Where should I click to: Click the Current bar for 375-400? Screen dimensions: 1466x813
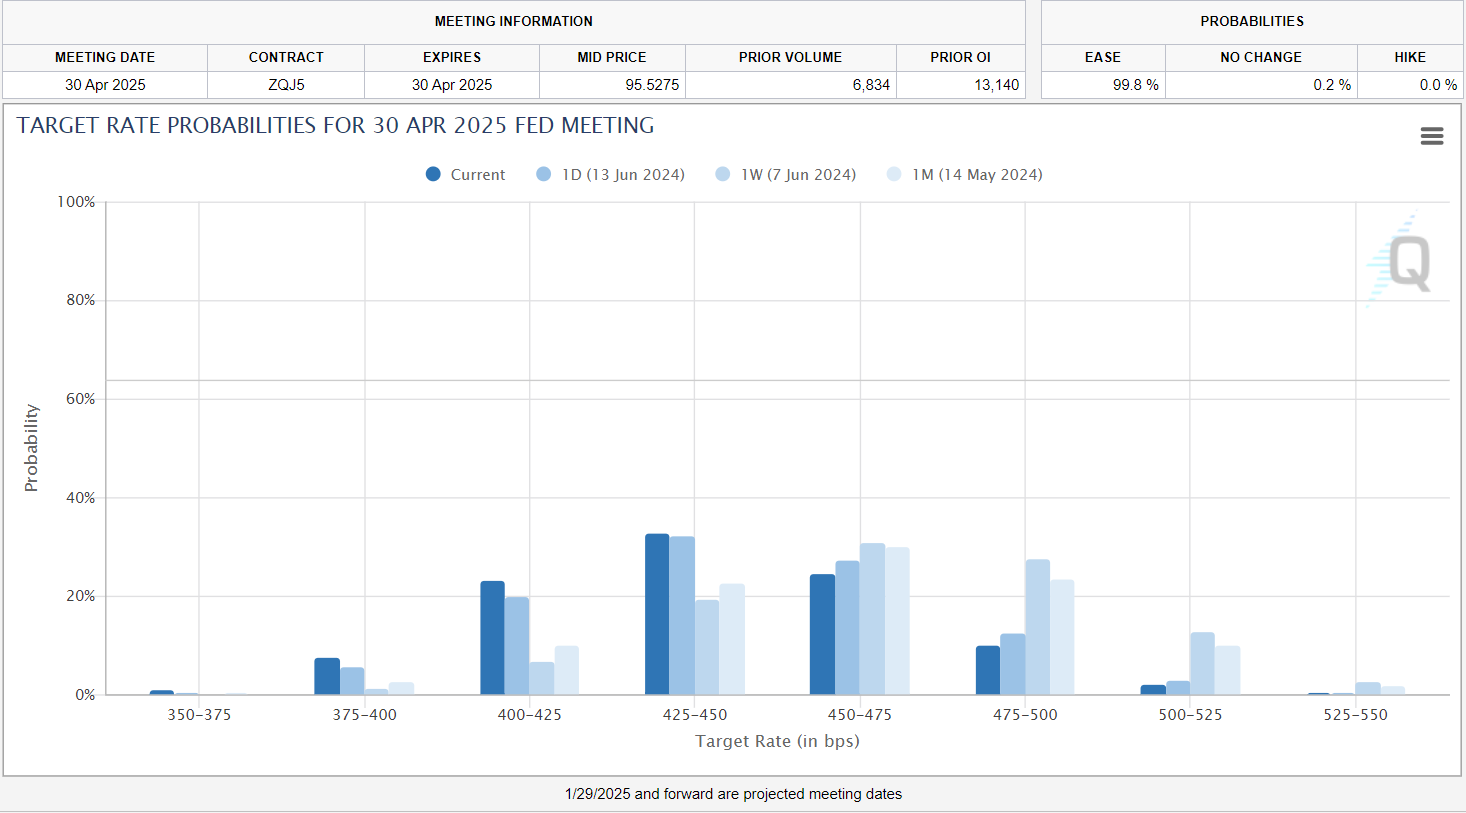pos(327,676)
